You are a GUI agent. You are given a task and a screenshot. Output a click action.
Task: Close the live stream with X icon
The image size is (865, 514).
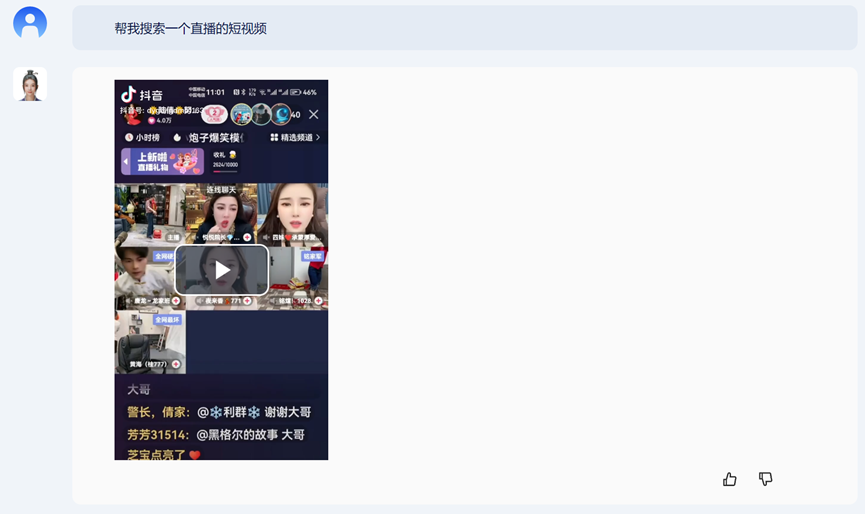click(313, 115)
